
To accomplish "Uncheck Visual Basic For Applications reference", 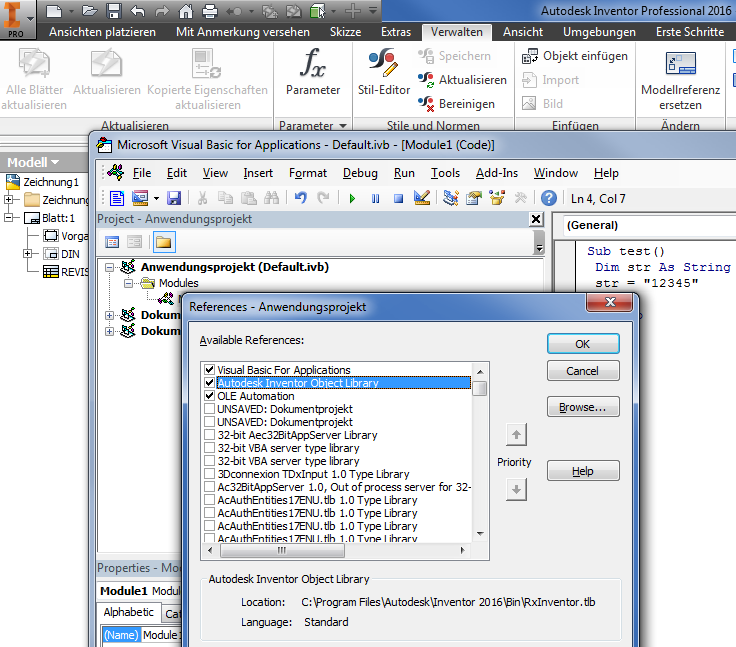I will (209, 370).
